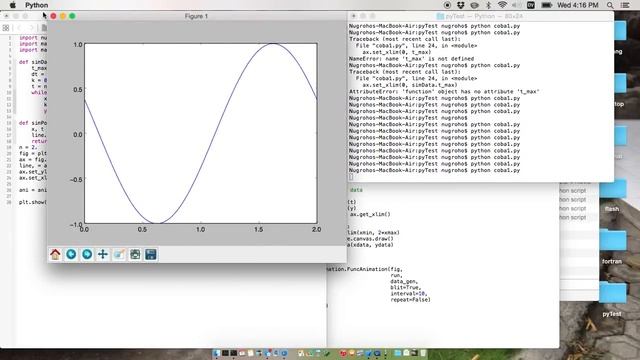The width and height of the screenshot is (640, 360).
Task: Click FuncAnimation(fig, text in rear window
Action: click(375, 269)
